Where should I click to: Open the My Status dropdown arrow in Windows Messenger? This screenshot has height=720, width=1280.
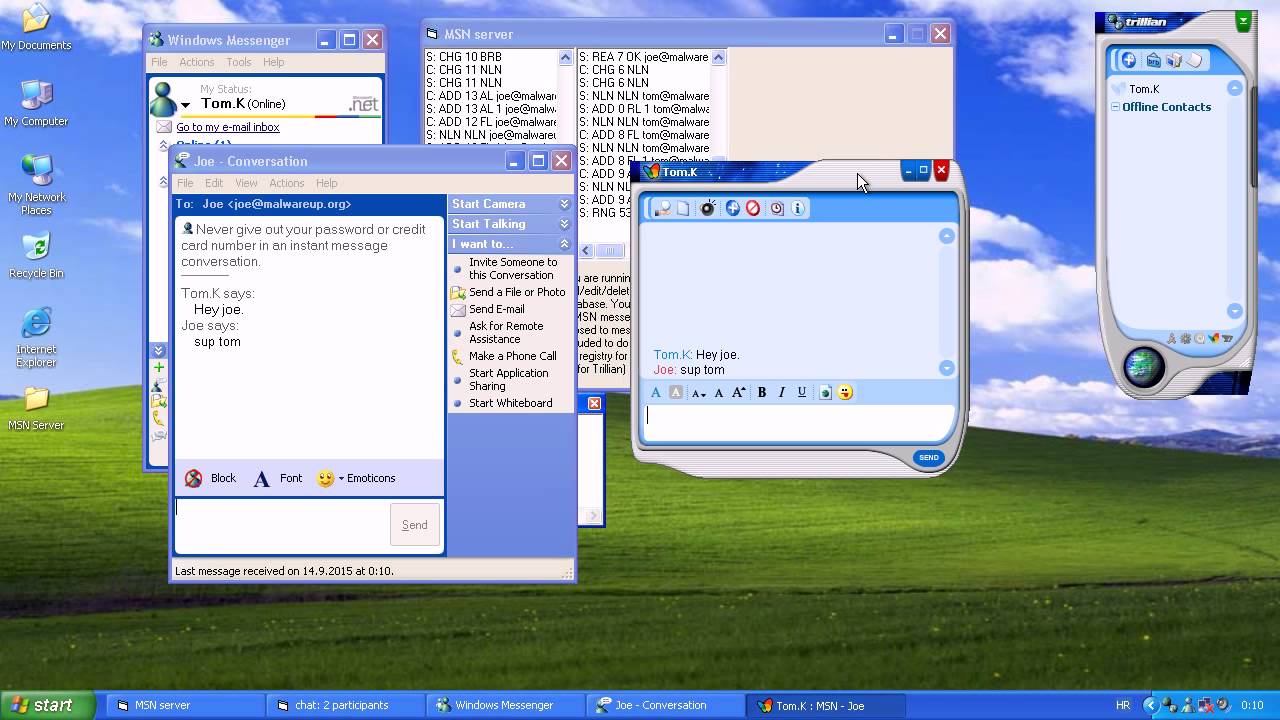click(x=185, y=105)
